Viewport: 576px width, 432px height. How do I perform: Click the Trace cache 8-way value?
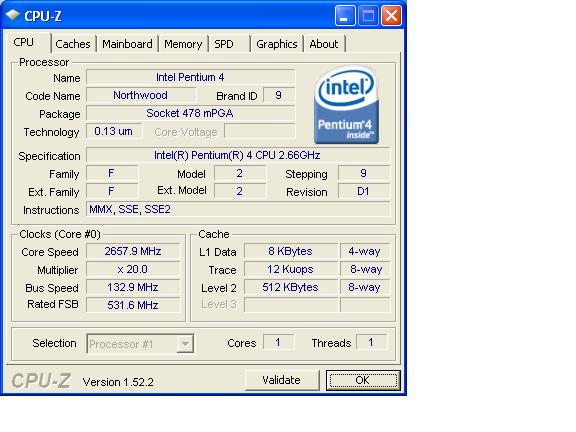tap(365, 269)
